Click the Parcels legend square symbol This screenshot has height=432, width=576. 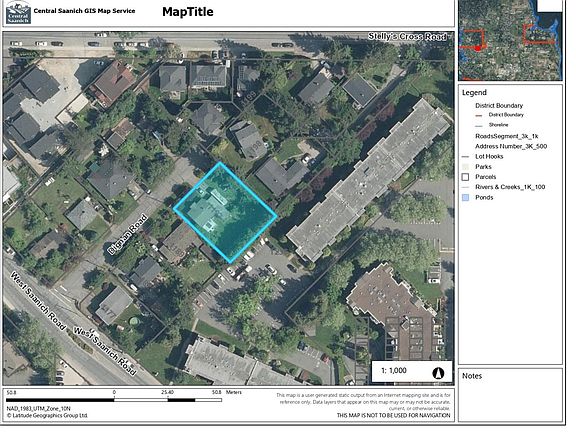pos(465,177)
